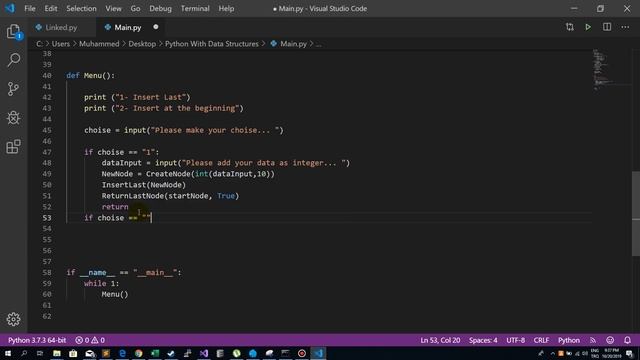
Task: Click the Muhammed breadcrumb segment
Action: point(99,44)
